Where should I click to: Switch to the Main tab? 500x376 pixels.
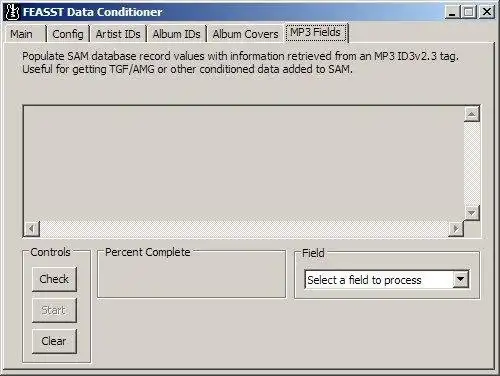(25, 34)
